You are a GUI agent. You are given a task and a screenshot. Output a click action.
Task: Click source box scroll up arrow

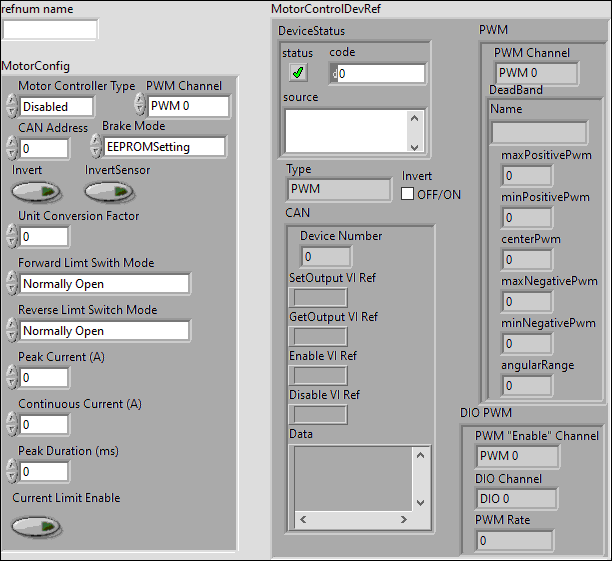415,118
